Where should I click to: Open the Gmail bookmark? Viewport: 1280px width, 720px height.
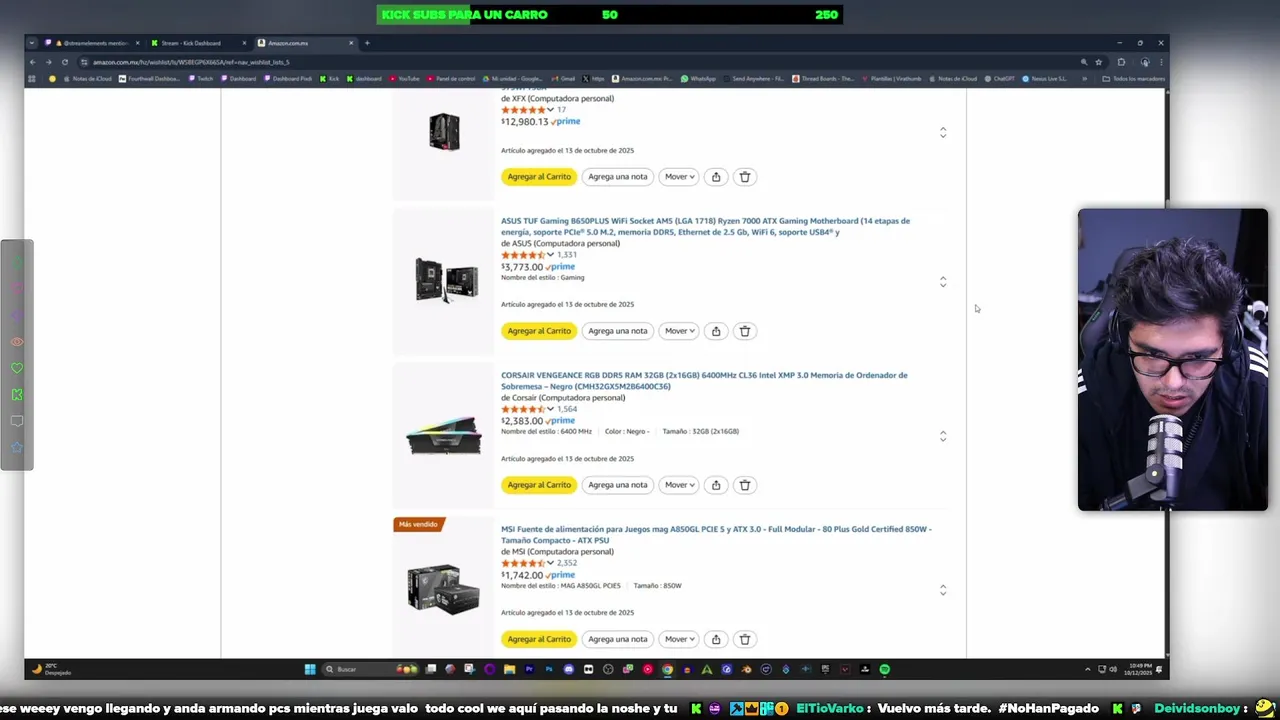coord(563,79)
